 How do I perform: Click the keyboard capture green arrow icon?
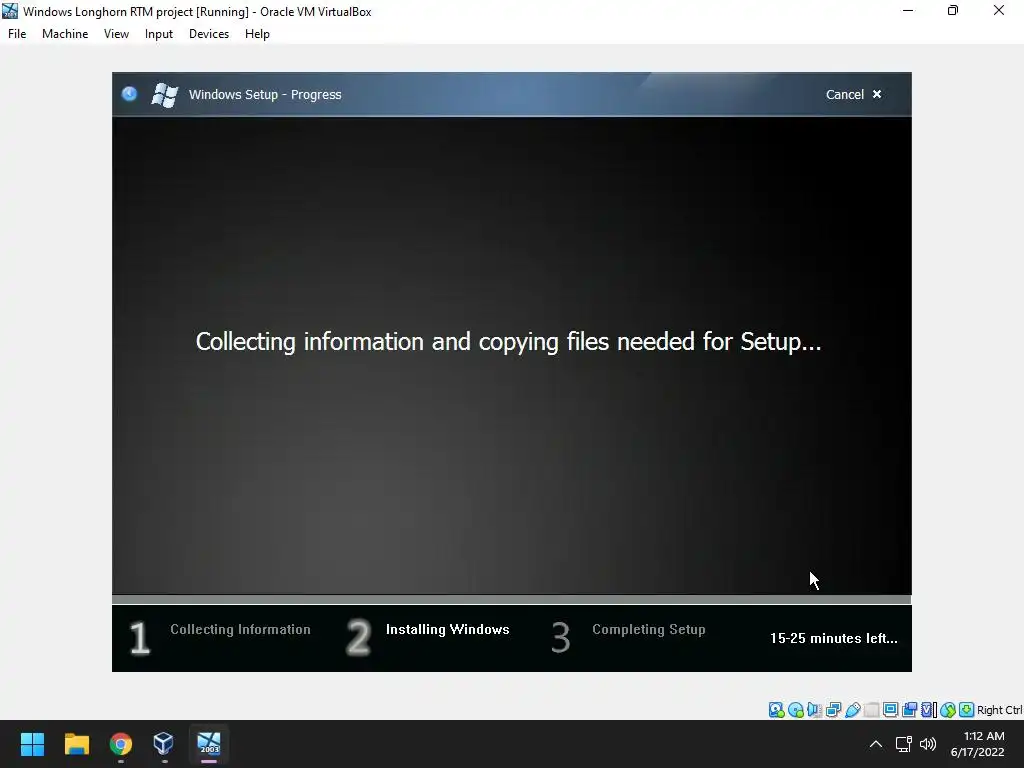tap(967, 710)
